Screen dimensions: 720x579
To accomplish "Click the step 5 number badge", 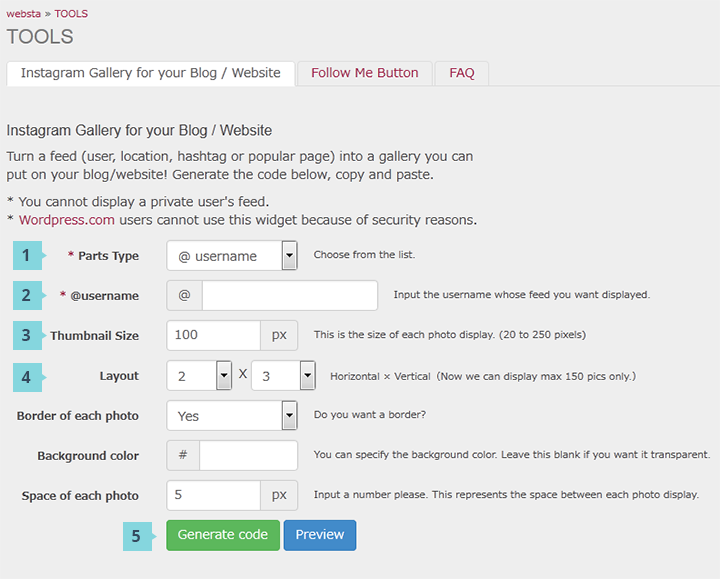I will tap(138, 536).
